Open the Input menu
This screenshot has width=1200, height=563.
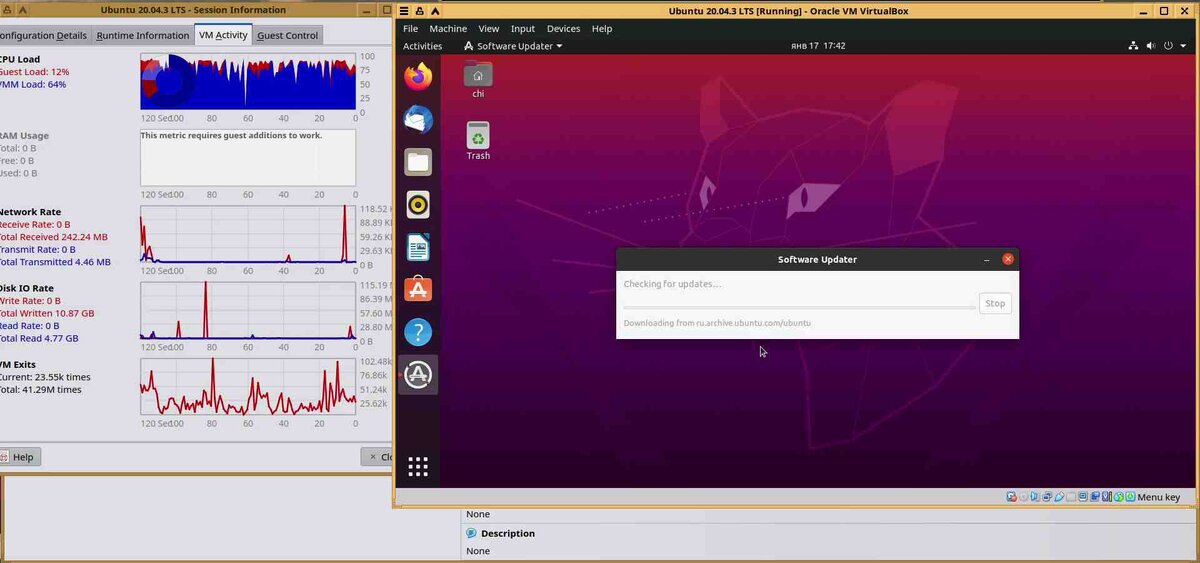click(x=522, y=29)
